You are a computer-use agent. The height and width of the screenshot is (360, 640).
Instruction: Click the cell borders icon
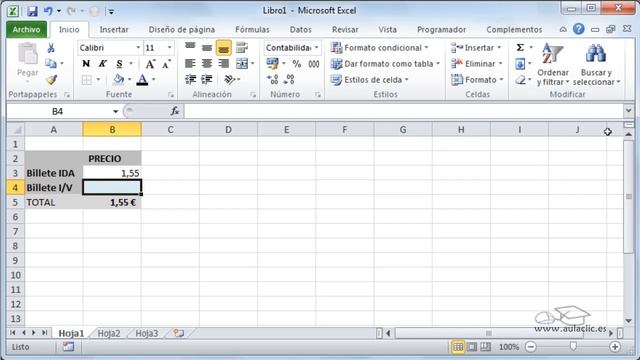click(x=87, y=80)
